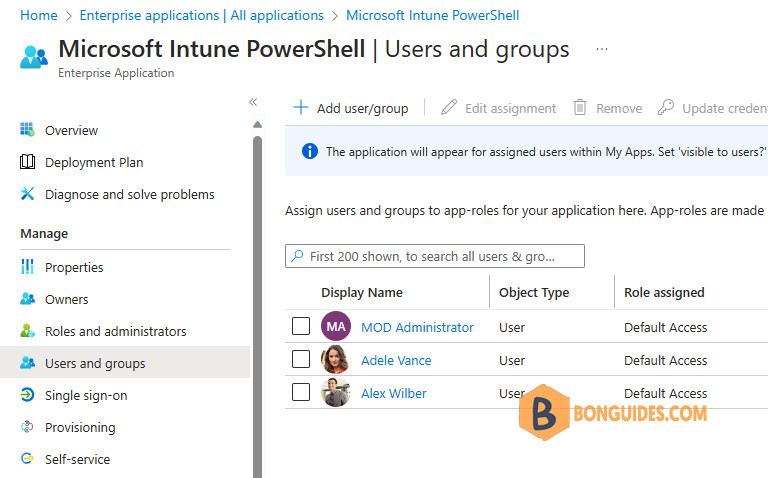
Task: Click the trash can Remove icon
Action: [580, 107]
